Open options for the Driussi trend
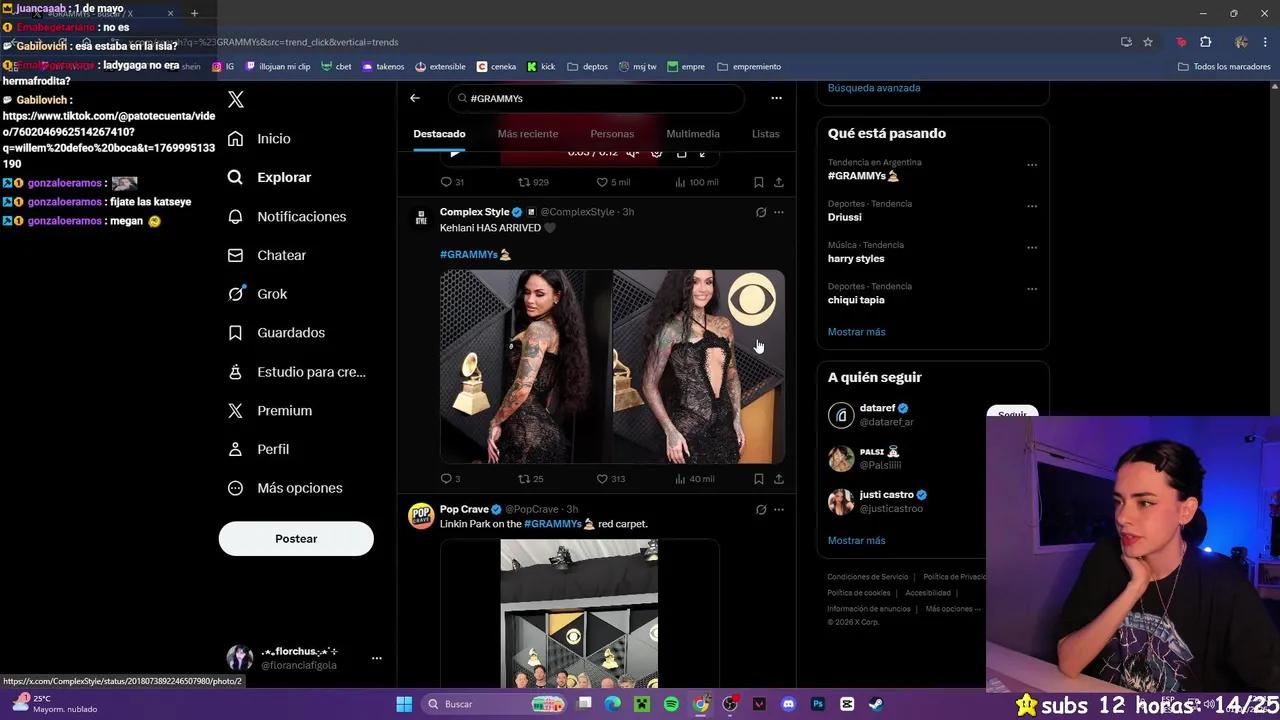 pyautogui.click(x=1031, y=207)
